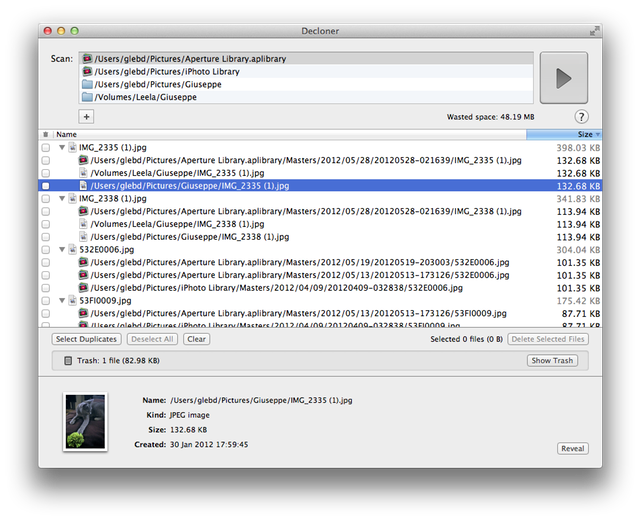Click the preview thumbnail of selected image
640x521 pixels.
[85, 421]
